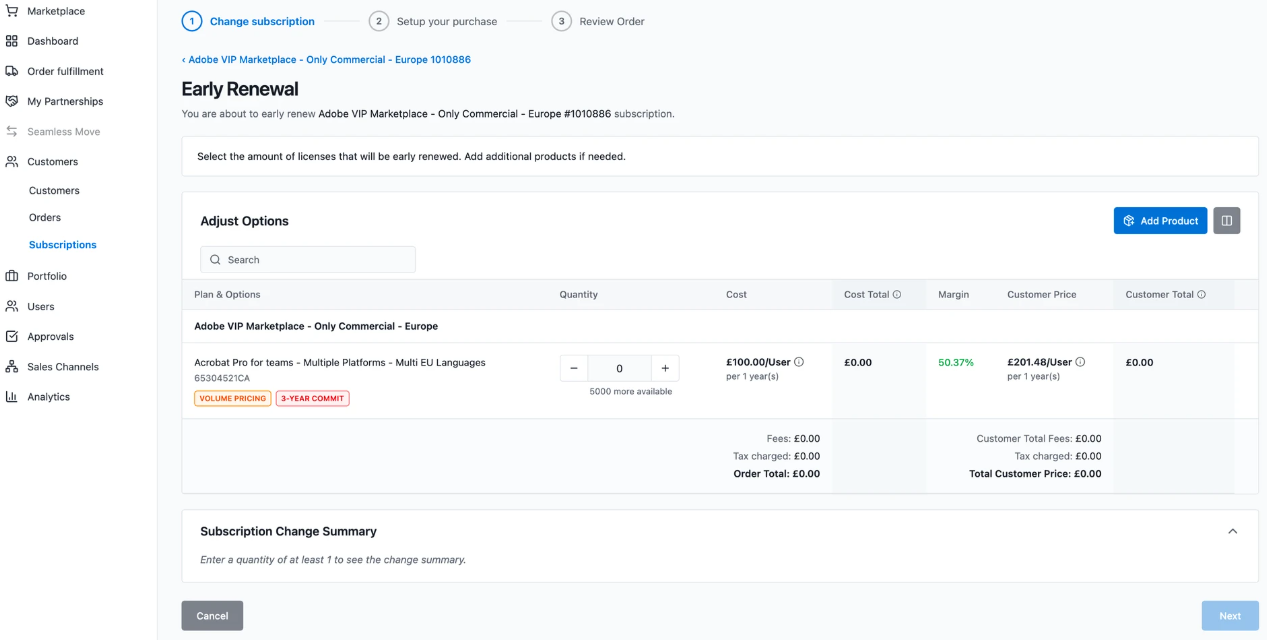Click the My Partnerships handshake icon

(12, 101)
